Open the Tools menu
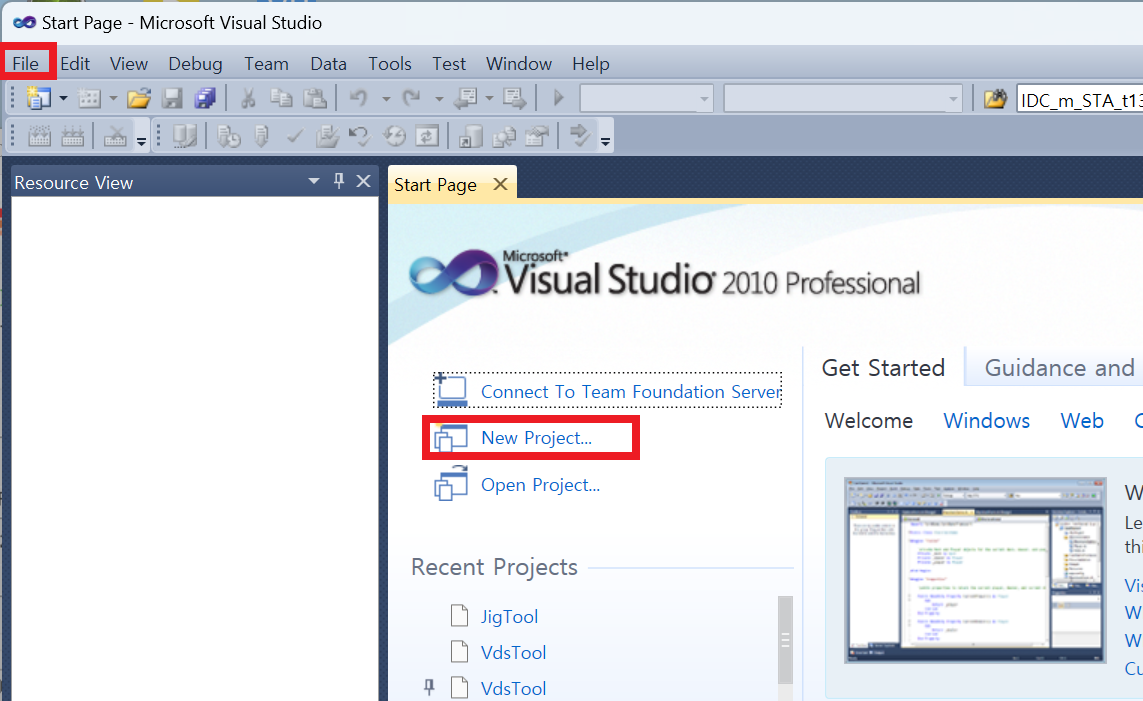Screen dimensions: 1143x701 click(x=390, y=64)
